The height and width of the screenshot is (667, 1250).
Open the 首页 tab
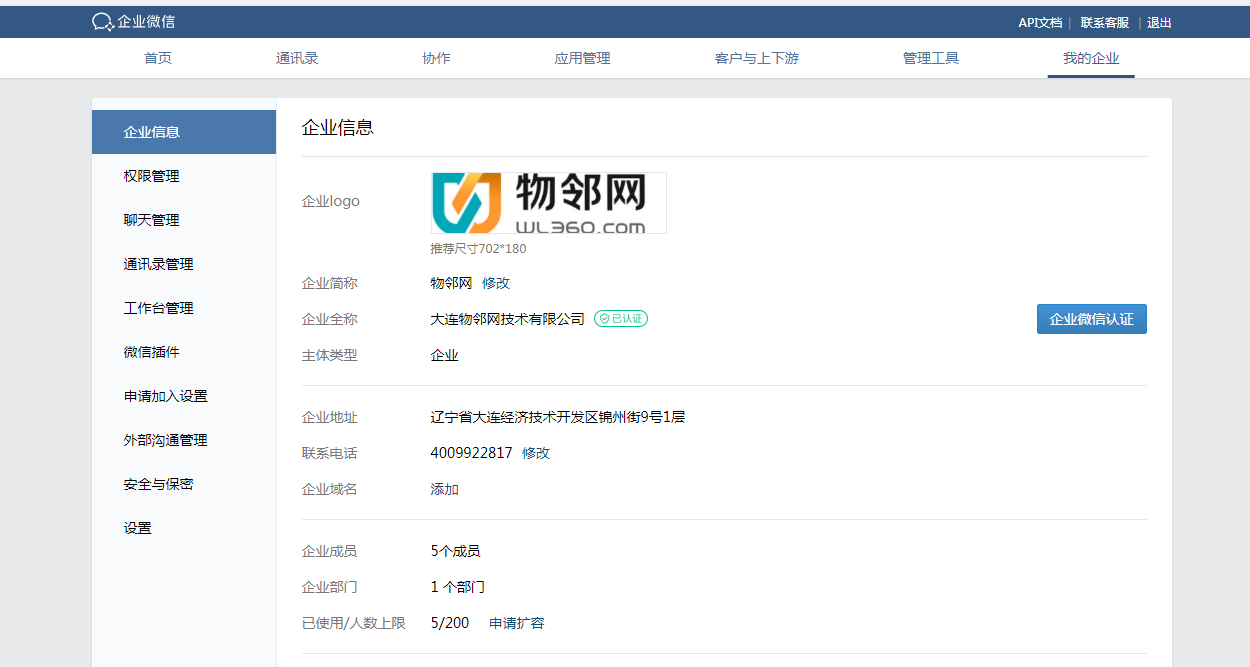pyautogui.click(x=158, y=58)
